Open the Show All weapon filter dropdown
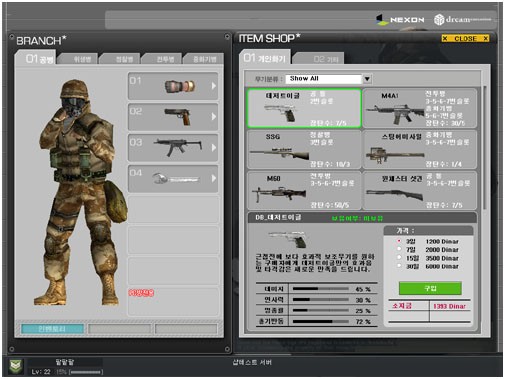 click(367, 79)
